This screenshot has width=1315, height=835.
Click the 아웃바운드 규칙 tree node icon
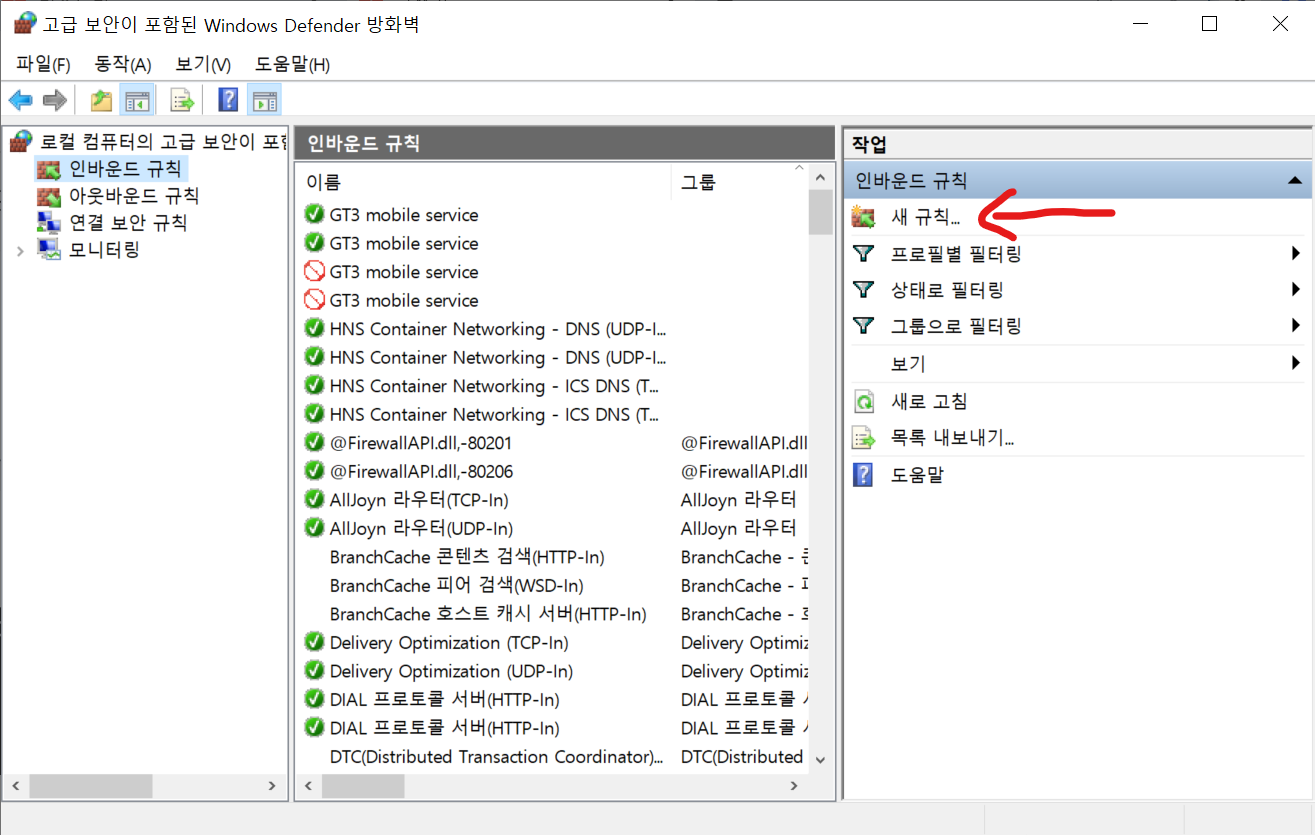click(48, 196)
